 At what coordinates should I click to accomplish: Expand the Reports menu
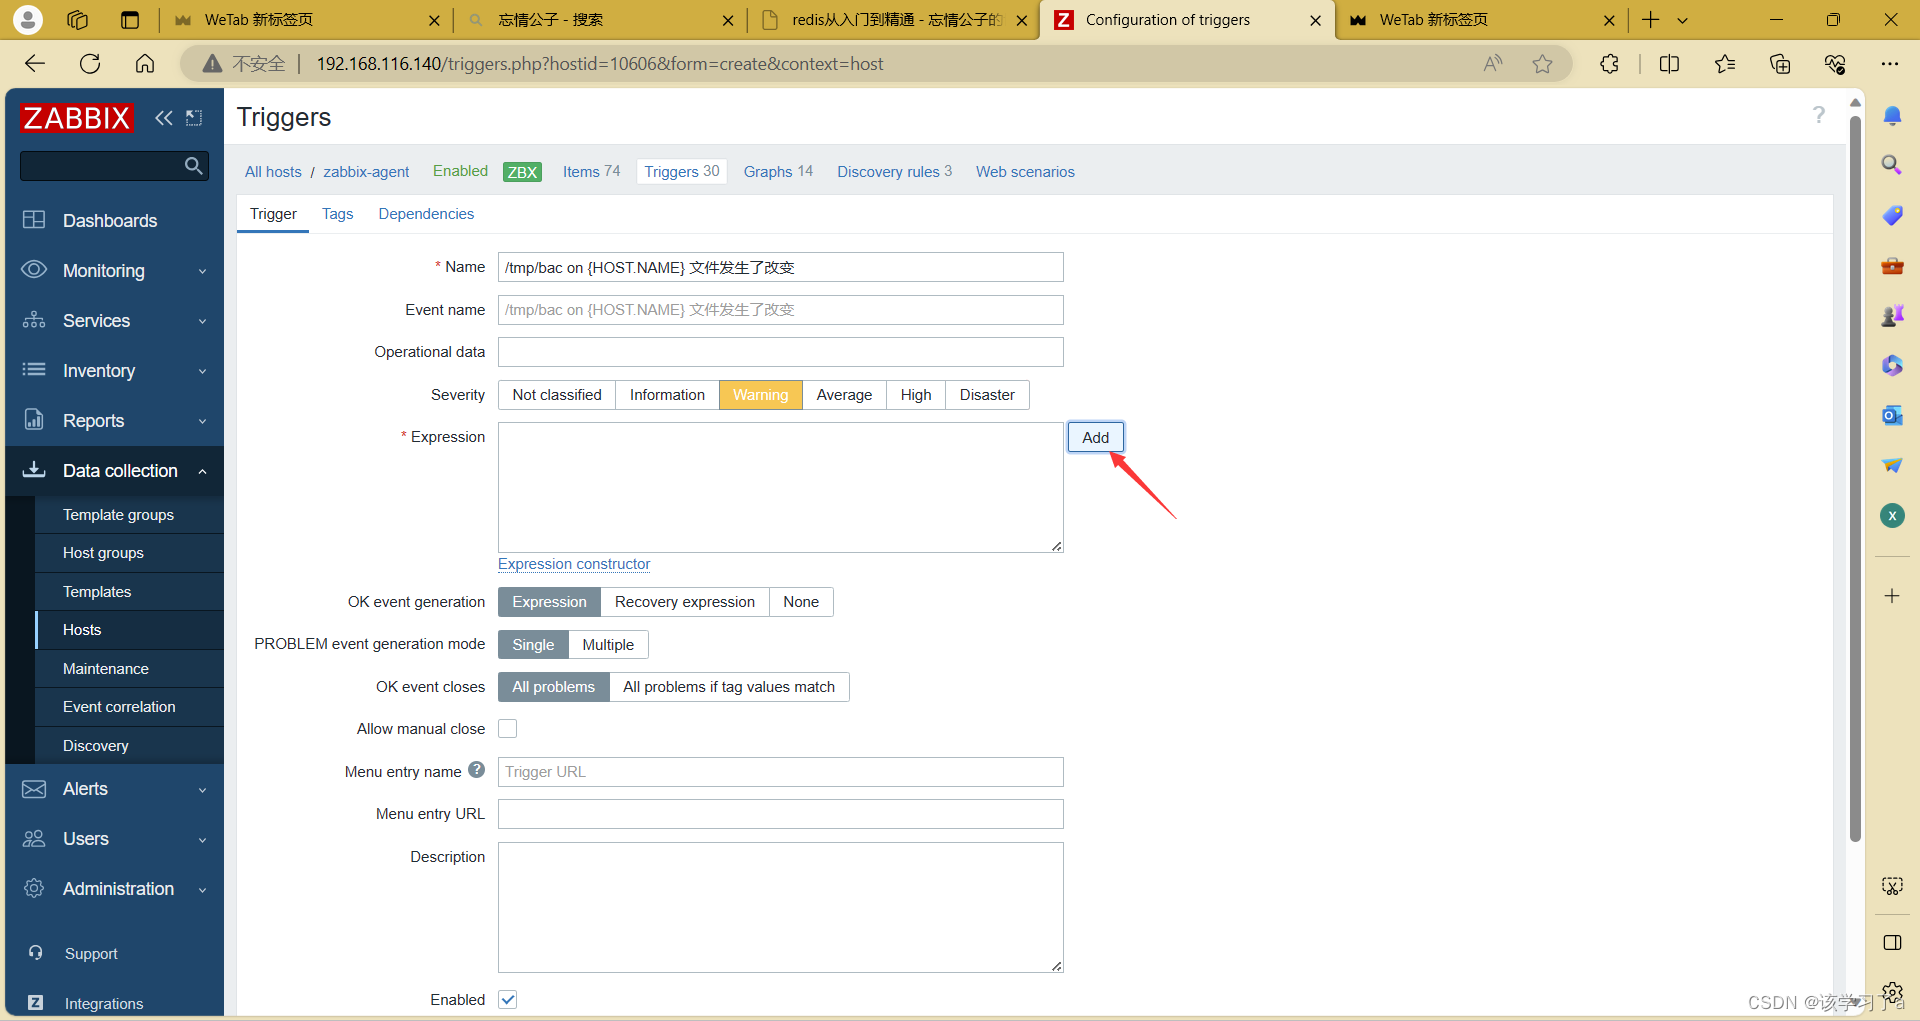[114, 421]
